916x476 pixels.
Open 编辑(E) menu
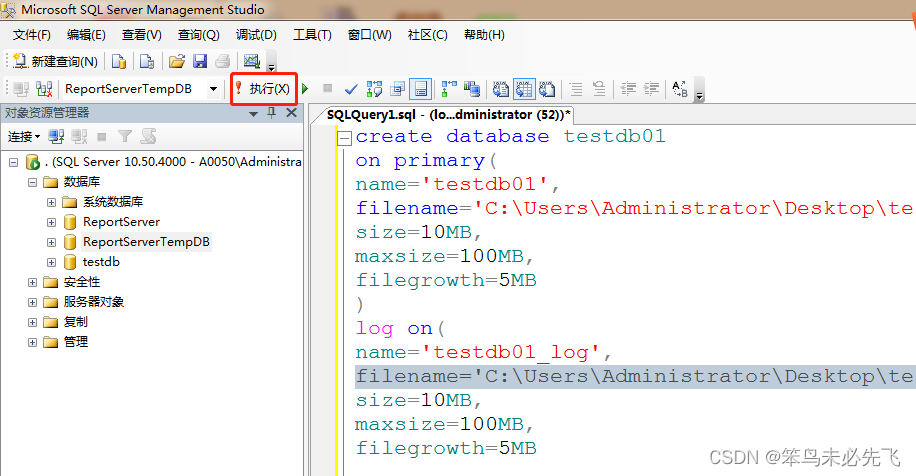click(86, 35)
